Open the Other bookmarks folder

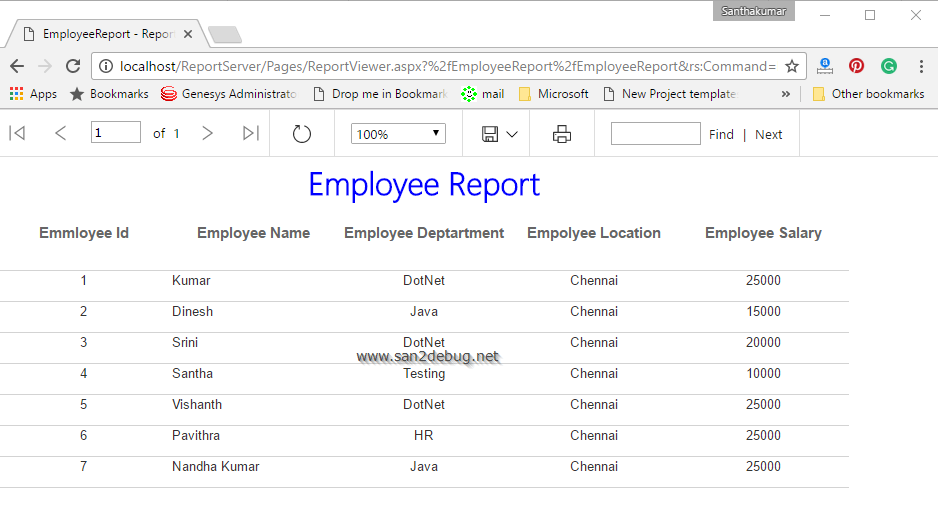point(868,94)
